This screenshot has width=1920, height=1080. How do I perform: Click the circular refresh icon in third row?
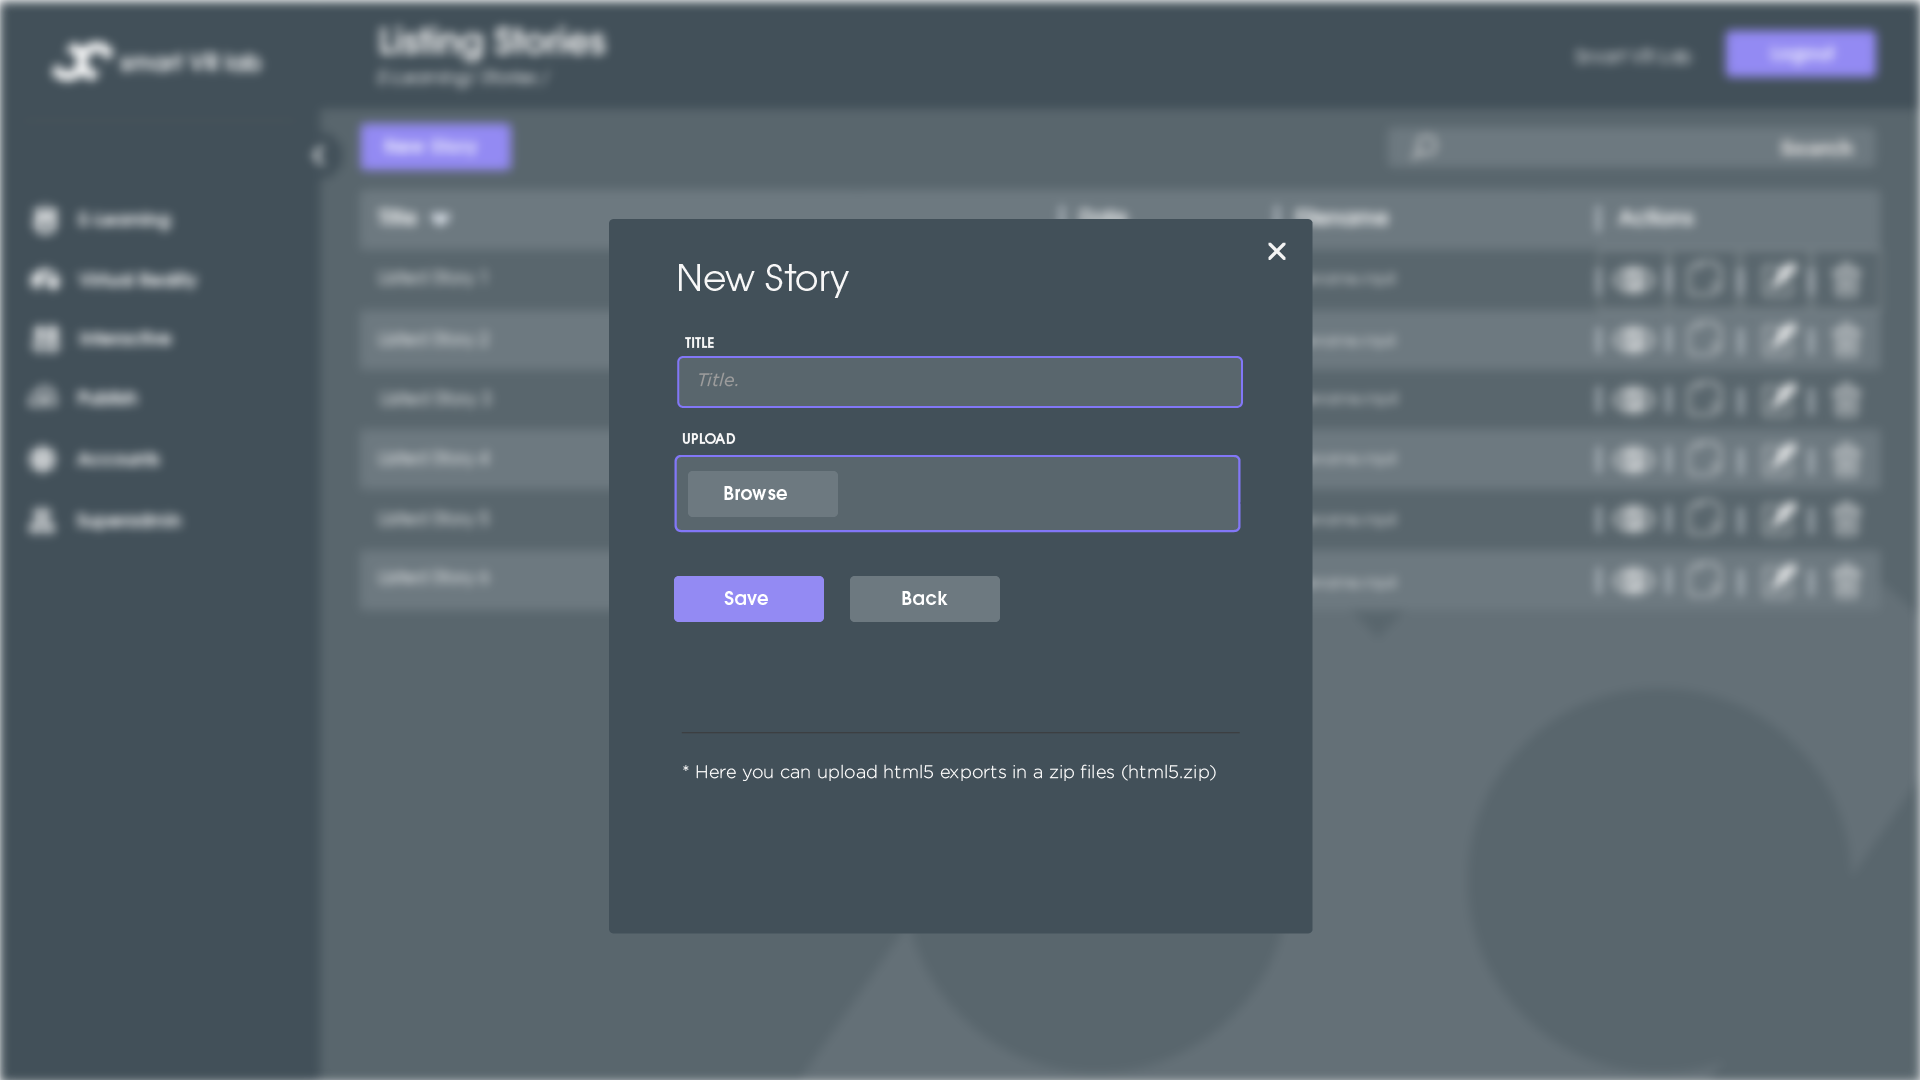[x=1704, y=399]
